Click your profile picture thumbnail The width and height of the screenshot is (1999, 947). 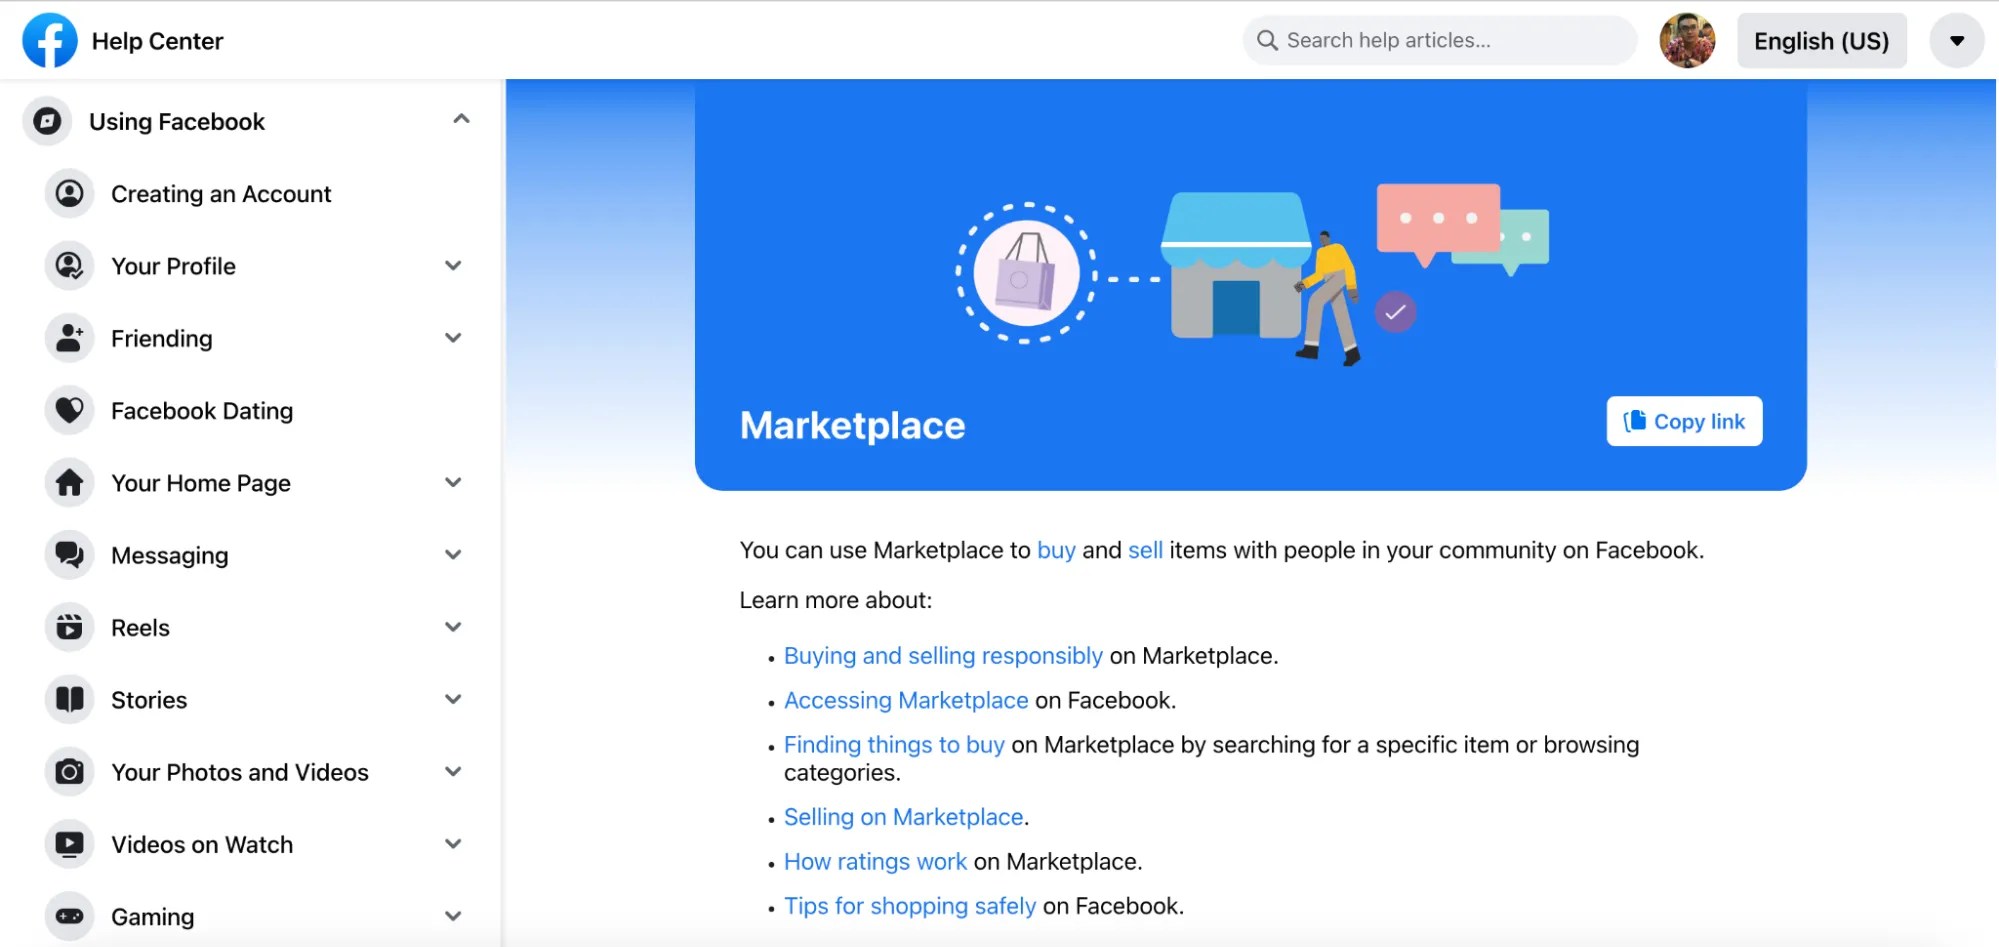point(1687,40)
